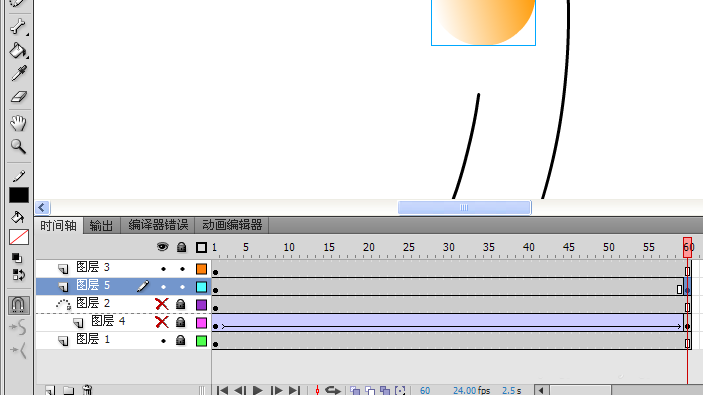The image size is (703, 395).
Task: Enable Onion Skin Outlines
Action: (x=370, y=391)
